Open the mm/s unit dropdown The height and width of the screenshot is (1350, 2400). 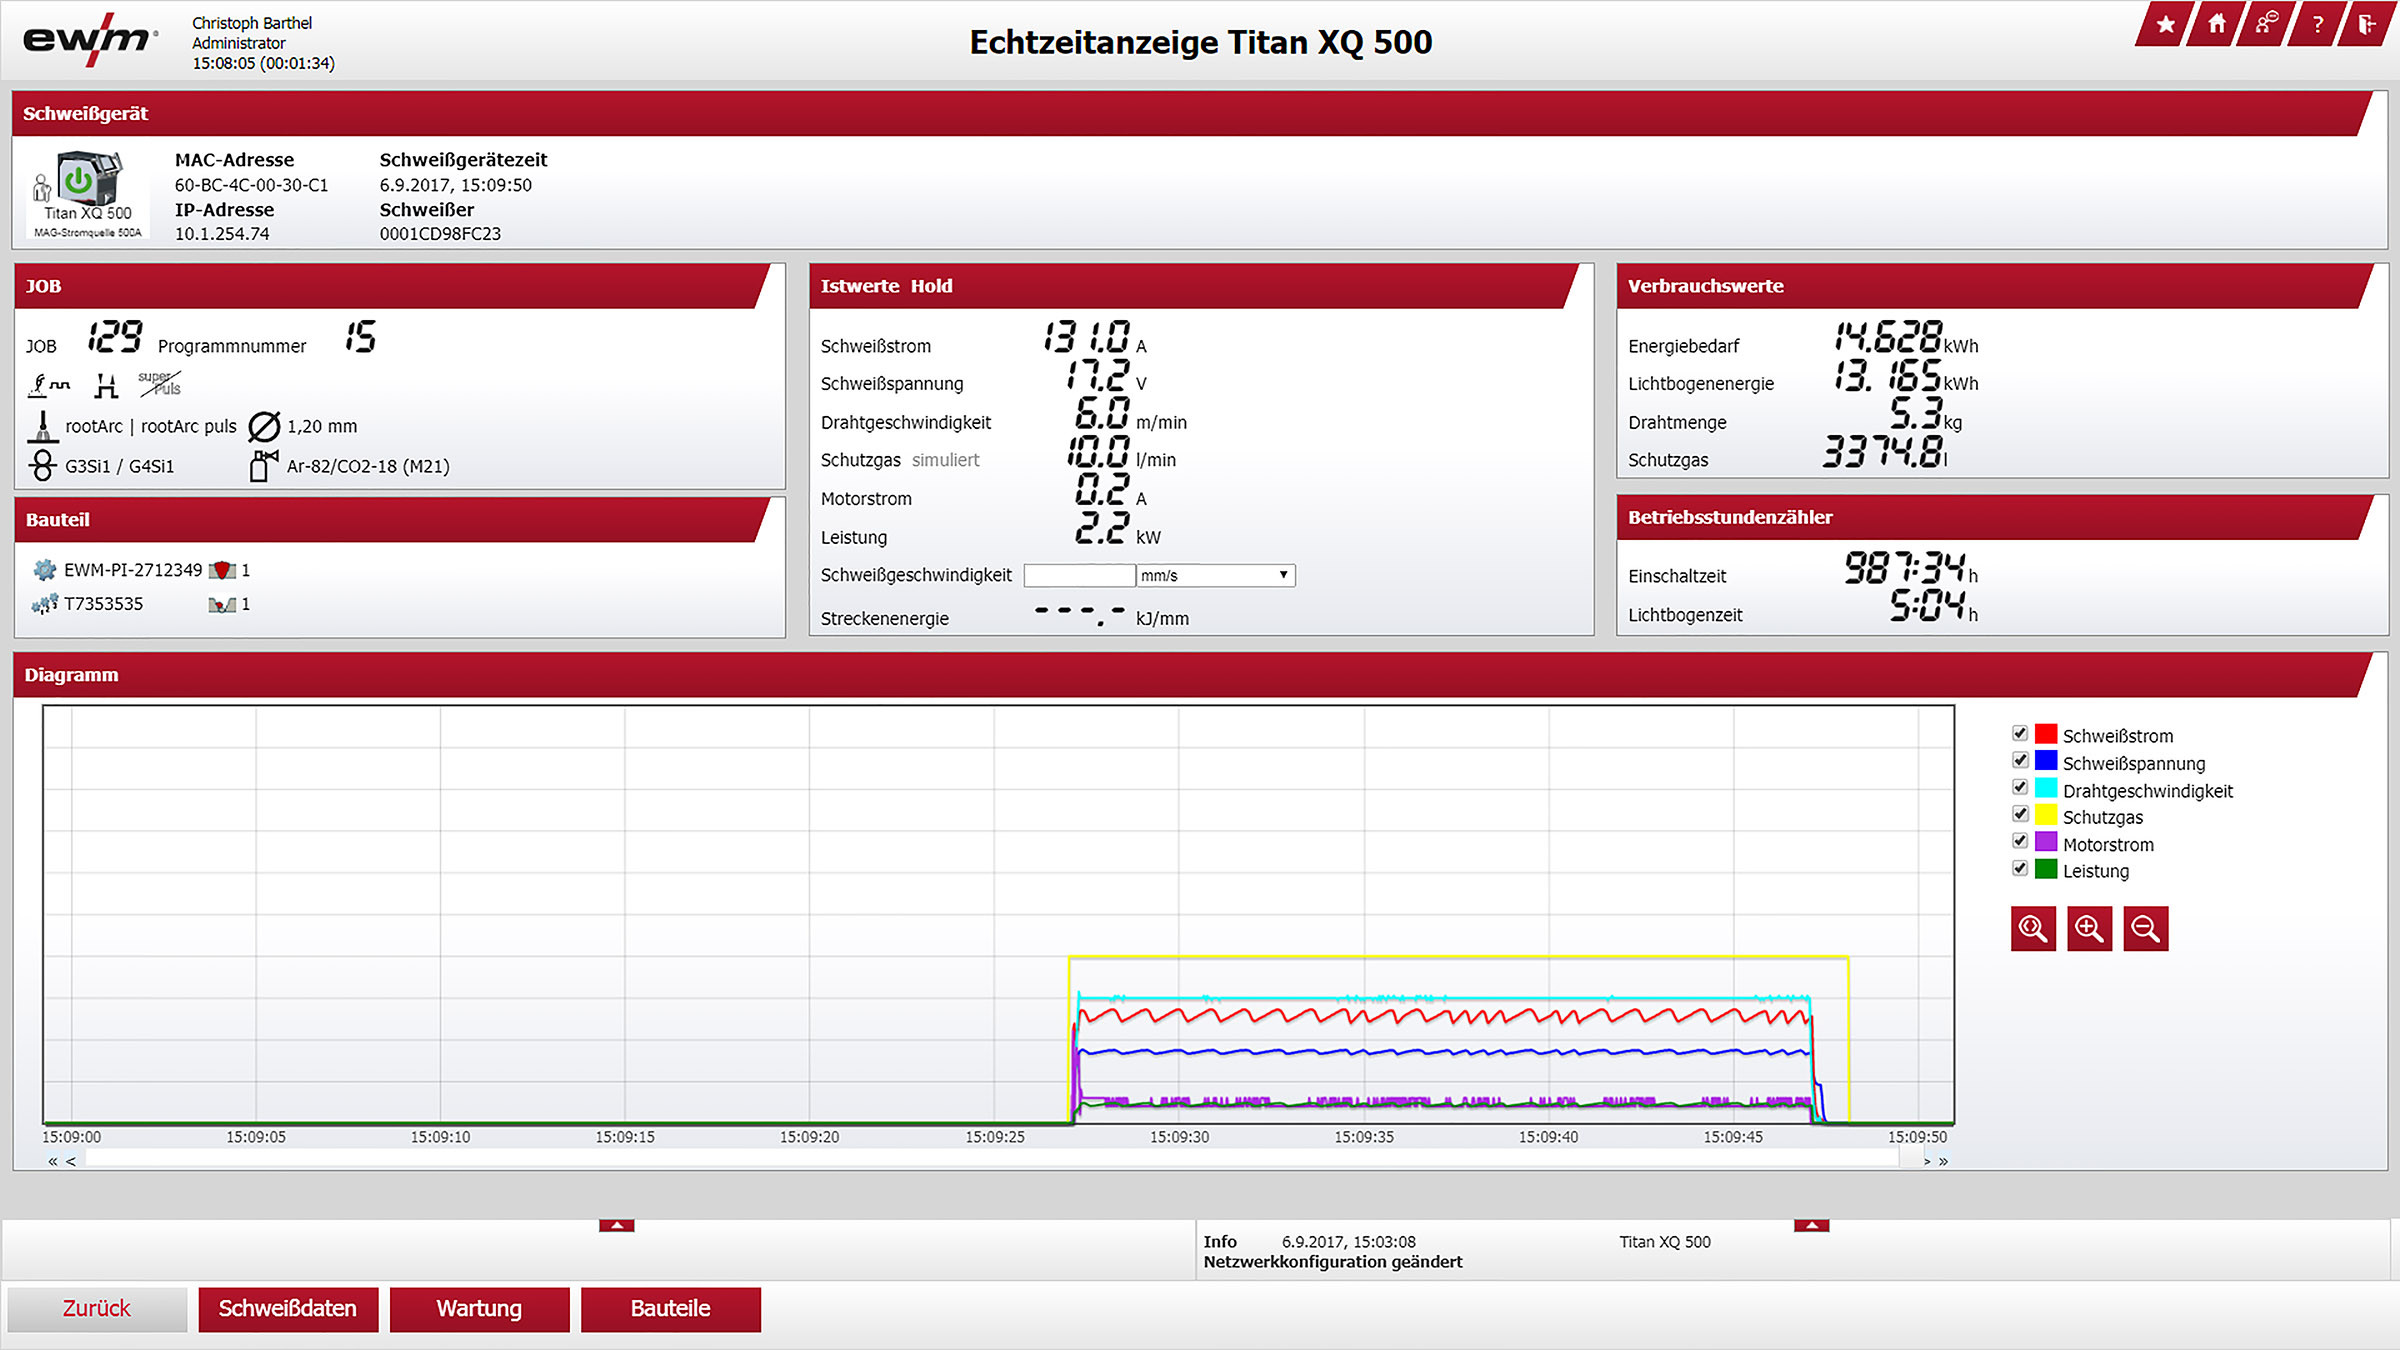tap(1215, 575)
